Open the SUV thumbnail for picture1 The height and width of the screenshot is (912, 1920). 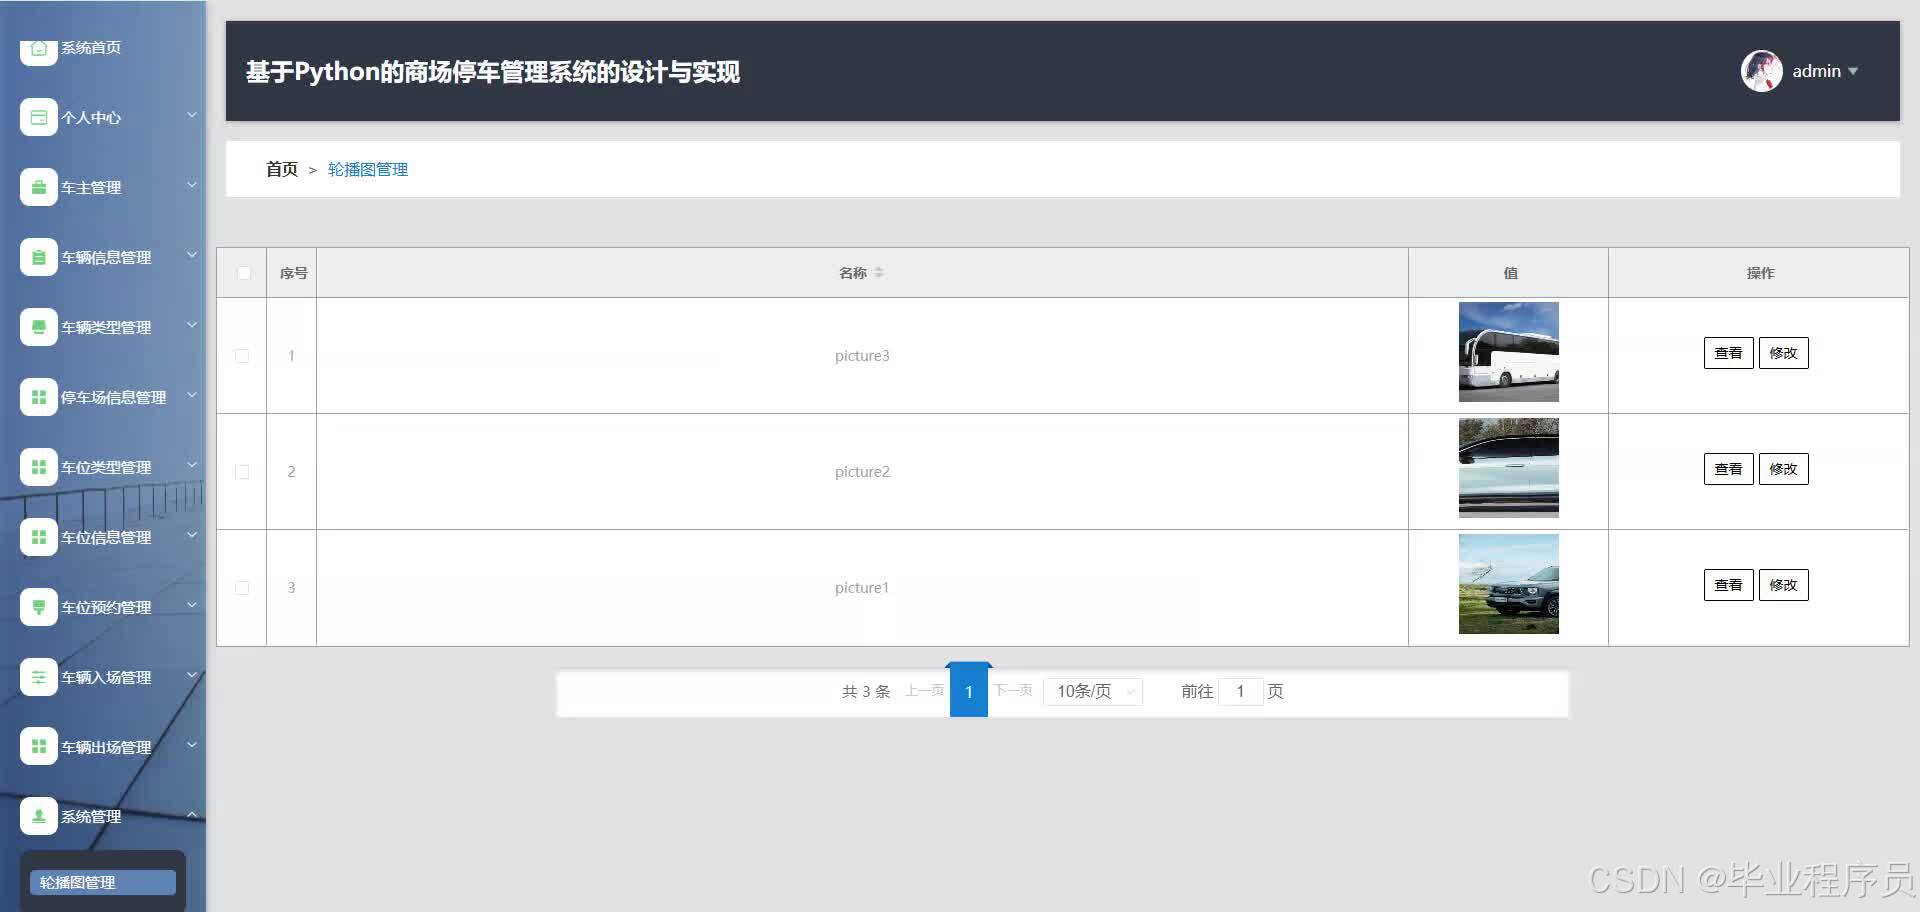[x=1508, y=584]
